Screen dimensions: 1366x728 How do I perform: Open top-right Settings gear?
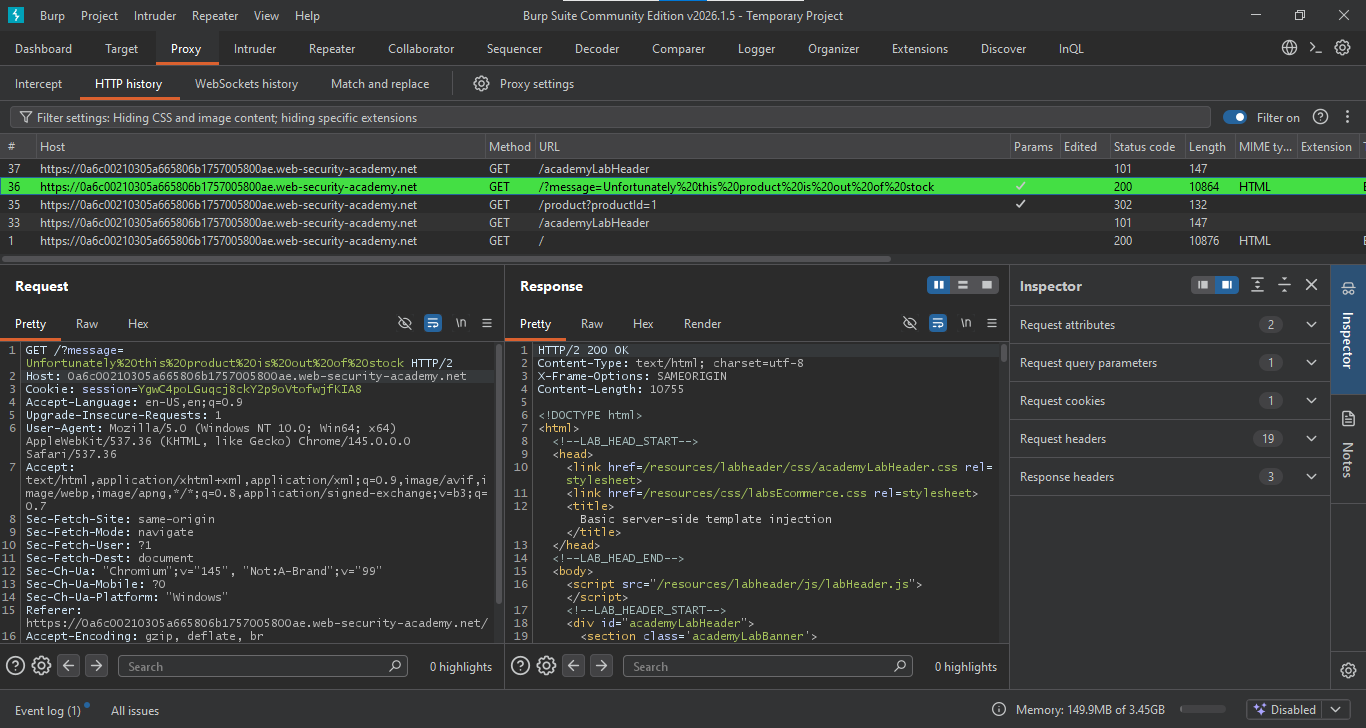coord(1343,48)
